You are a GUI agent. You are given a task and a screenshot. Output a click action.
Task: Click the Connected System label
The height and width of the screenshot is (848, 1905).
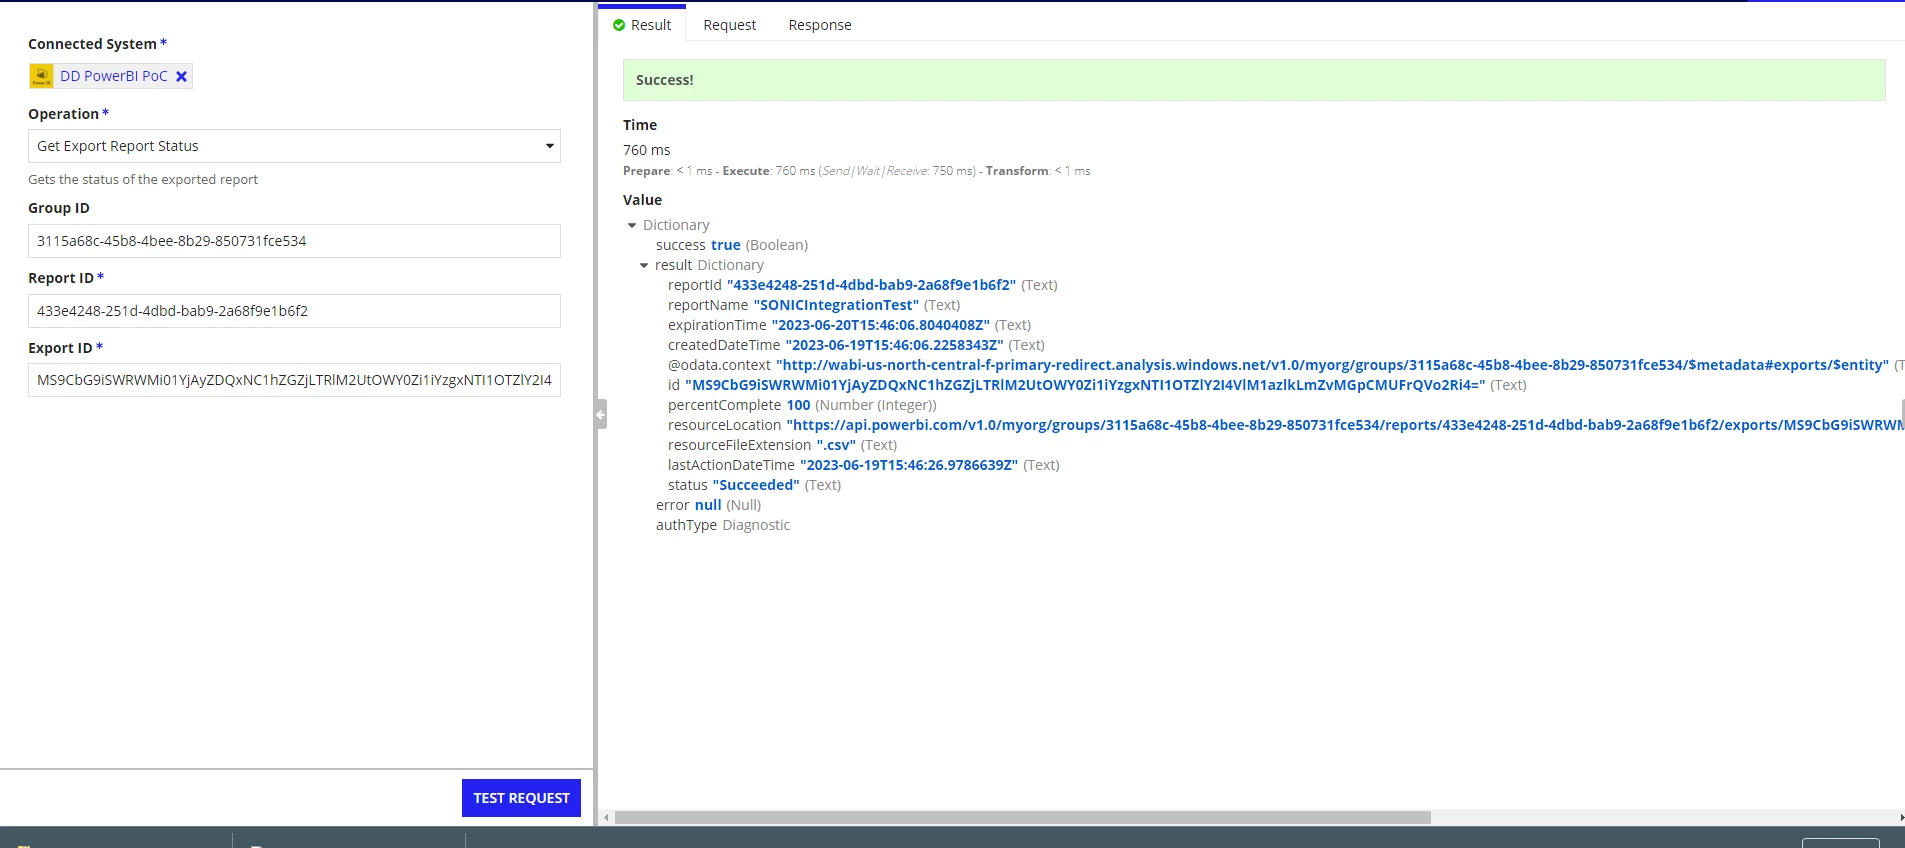click(x=92, y=44)
